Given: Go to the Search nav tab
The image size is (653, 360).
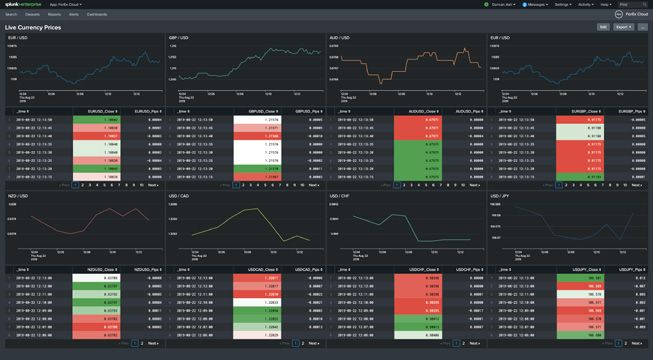Looking at the screenshot, I should click(11, 14).
